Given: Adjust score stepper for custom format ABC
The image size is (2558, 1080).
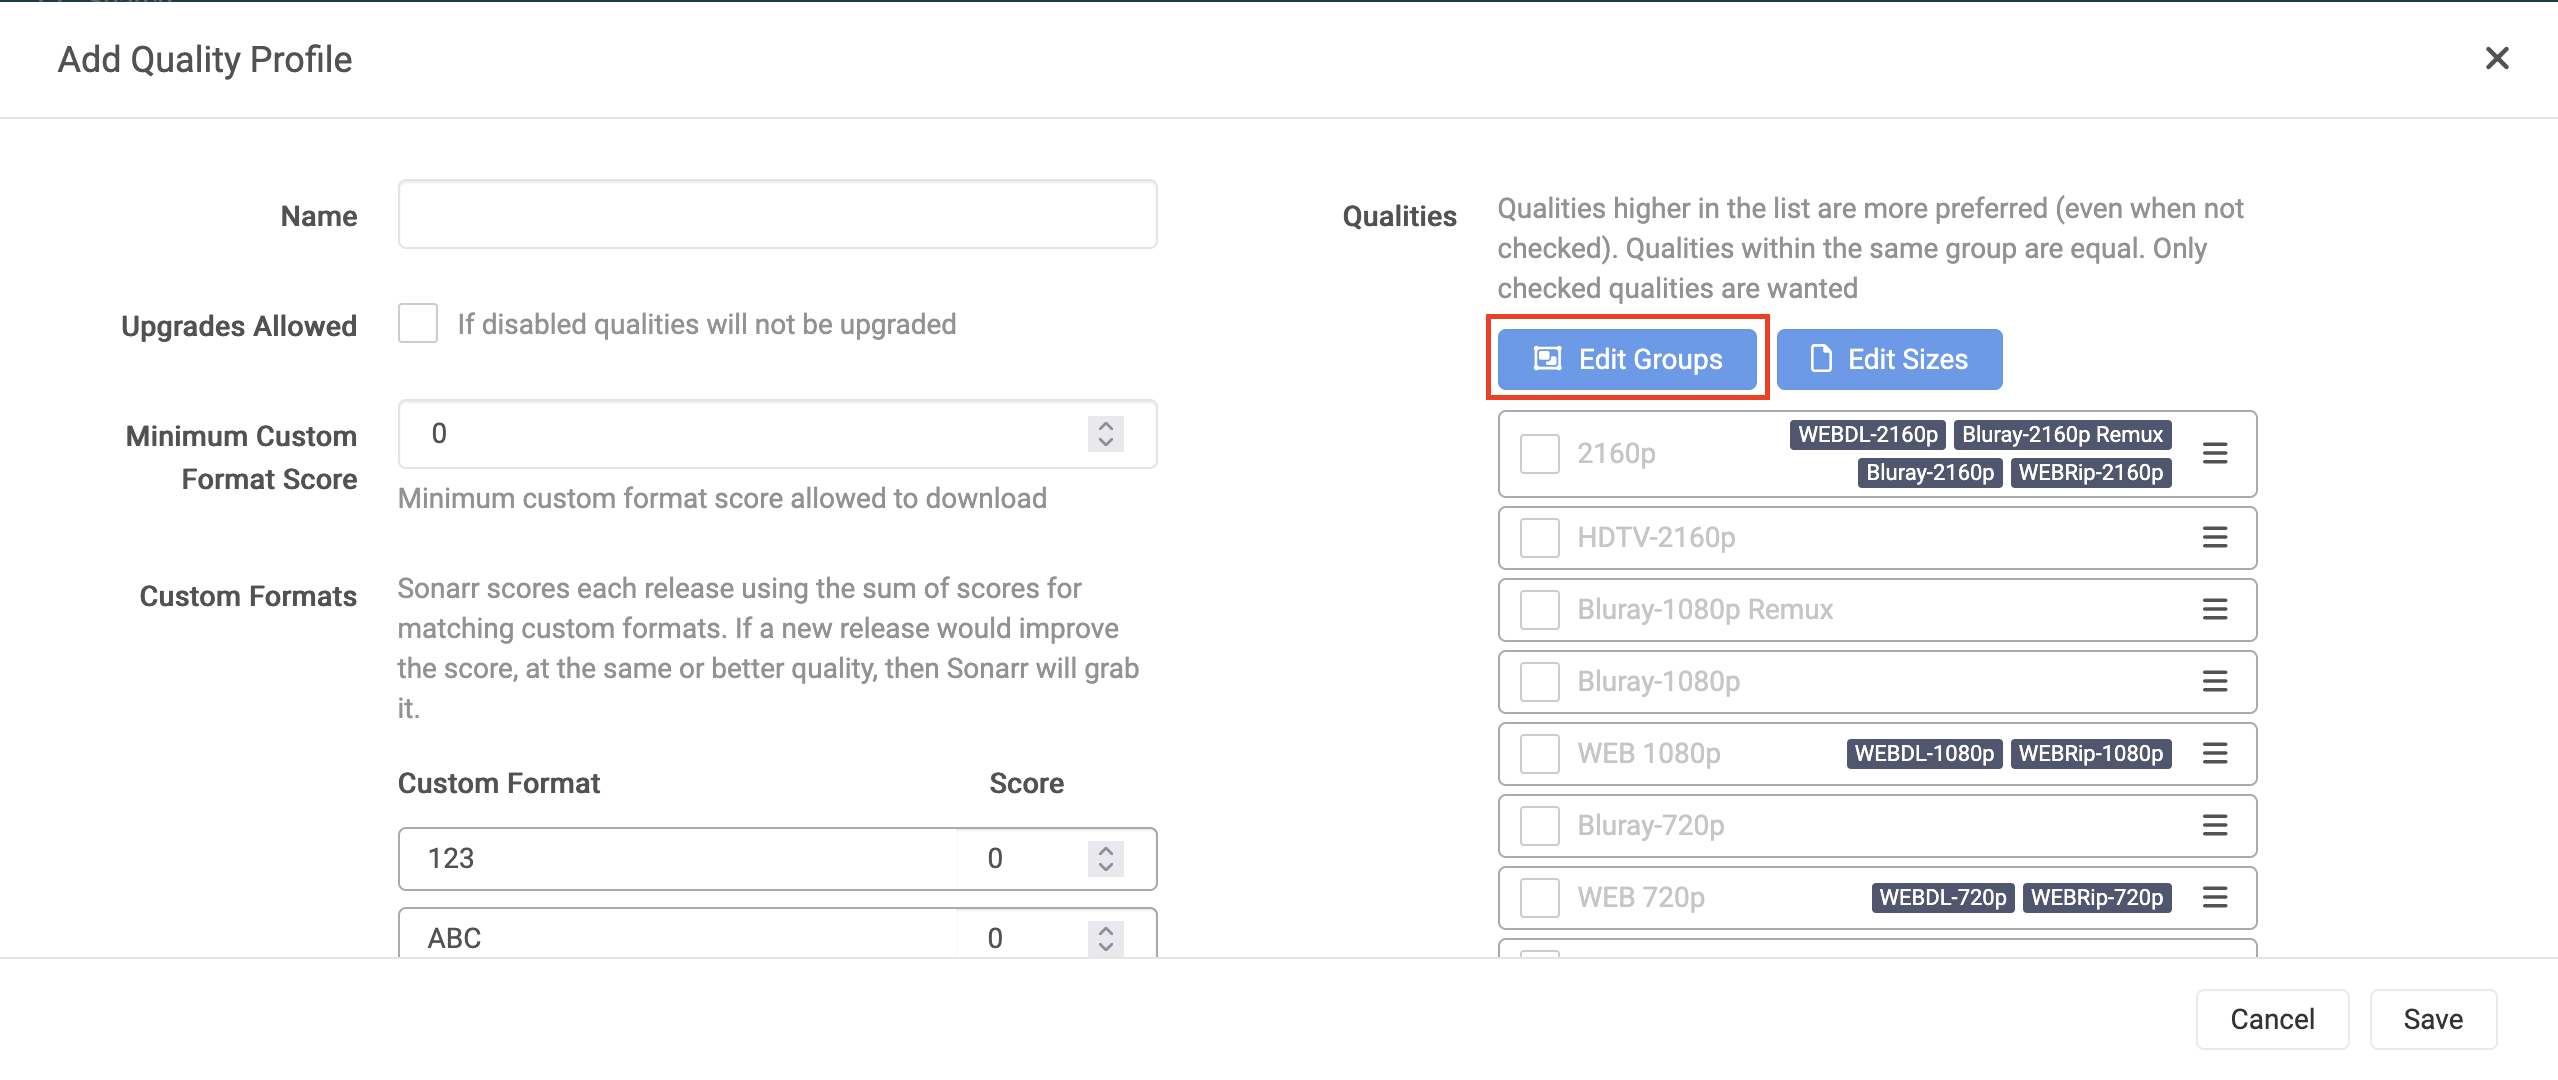Looking at the screenshot, I should pos(1105,938).
